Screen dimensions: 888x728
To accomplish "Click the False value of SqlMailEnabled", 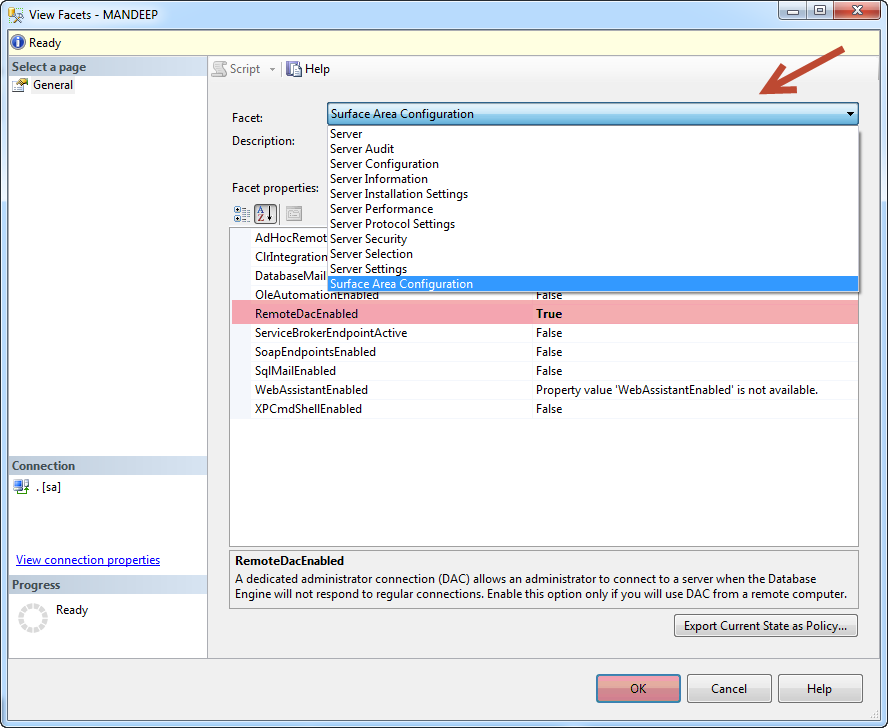I will click(x=549, y=371).
